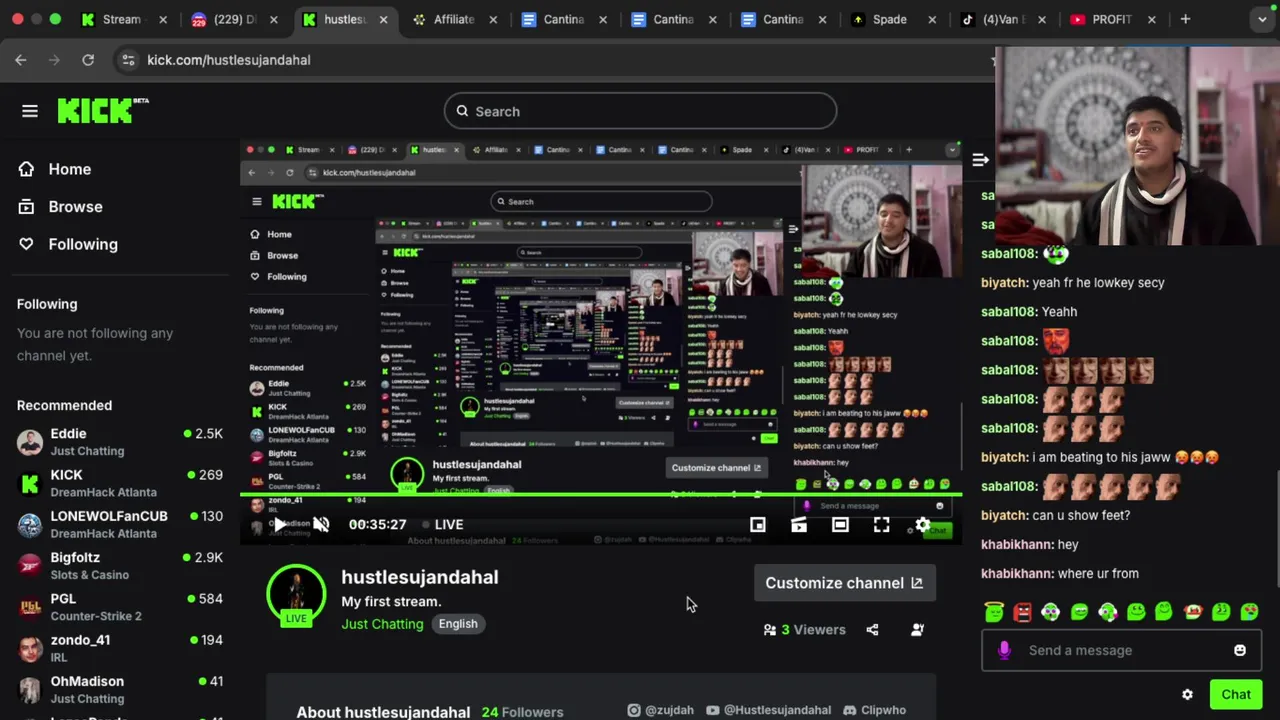Insert the heart-eyes green emote

[x=1249, y=611]
